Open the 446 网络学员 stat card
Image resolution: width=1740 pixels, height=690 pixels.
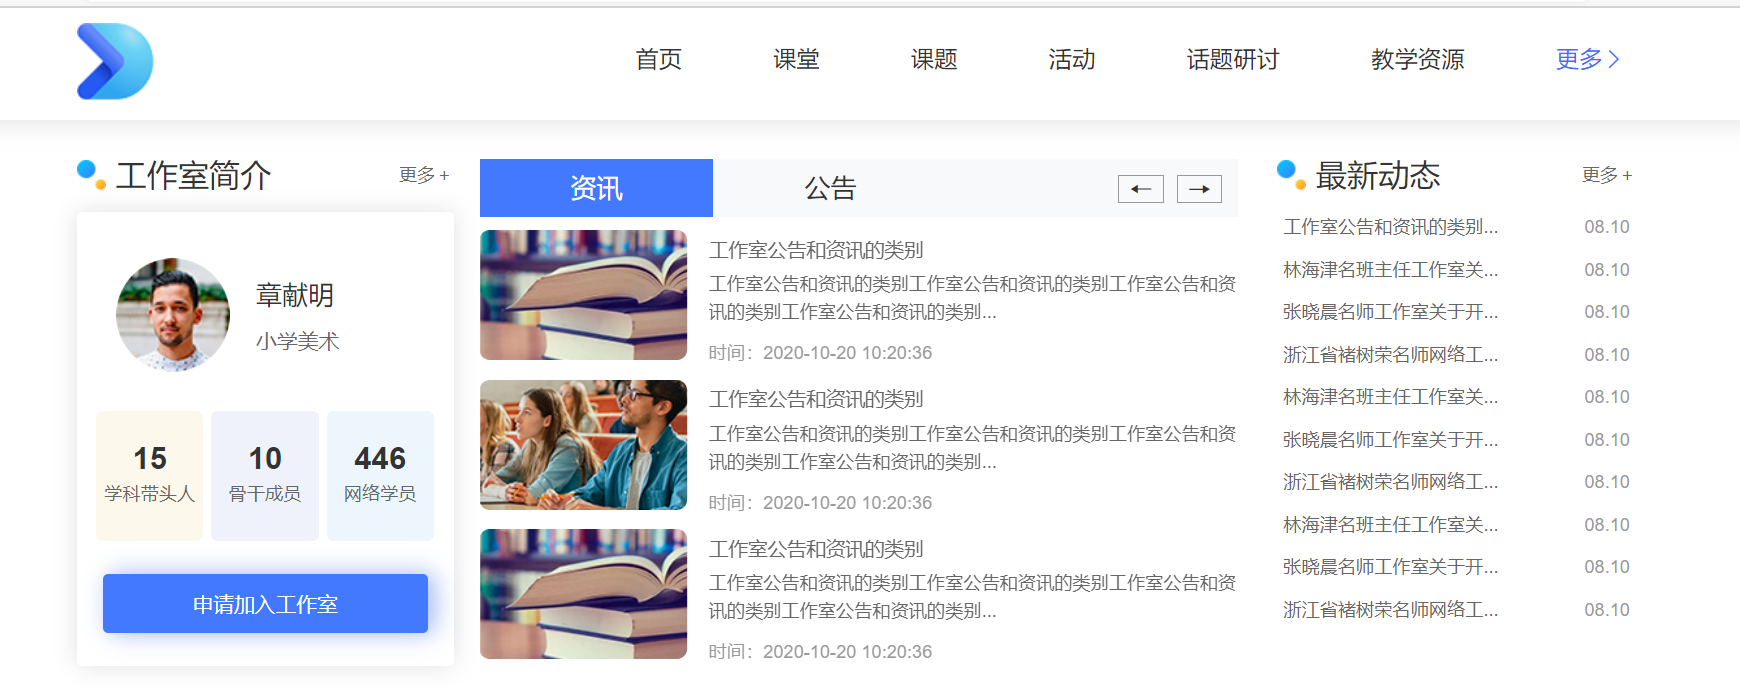(x=380, y=475)
